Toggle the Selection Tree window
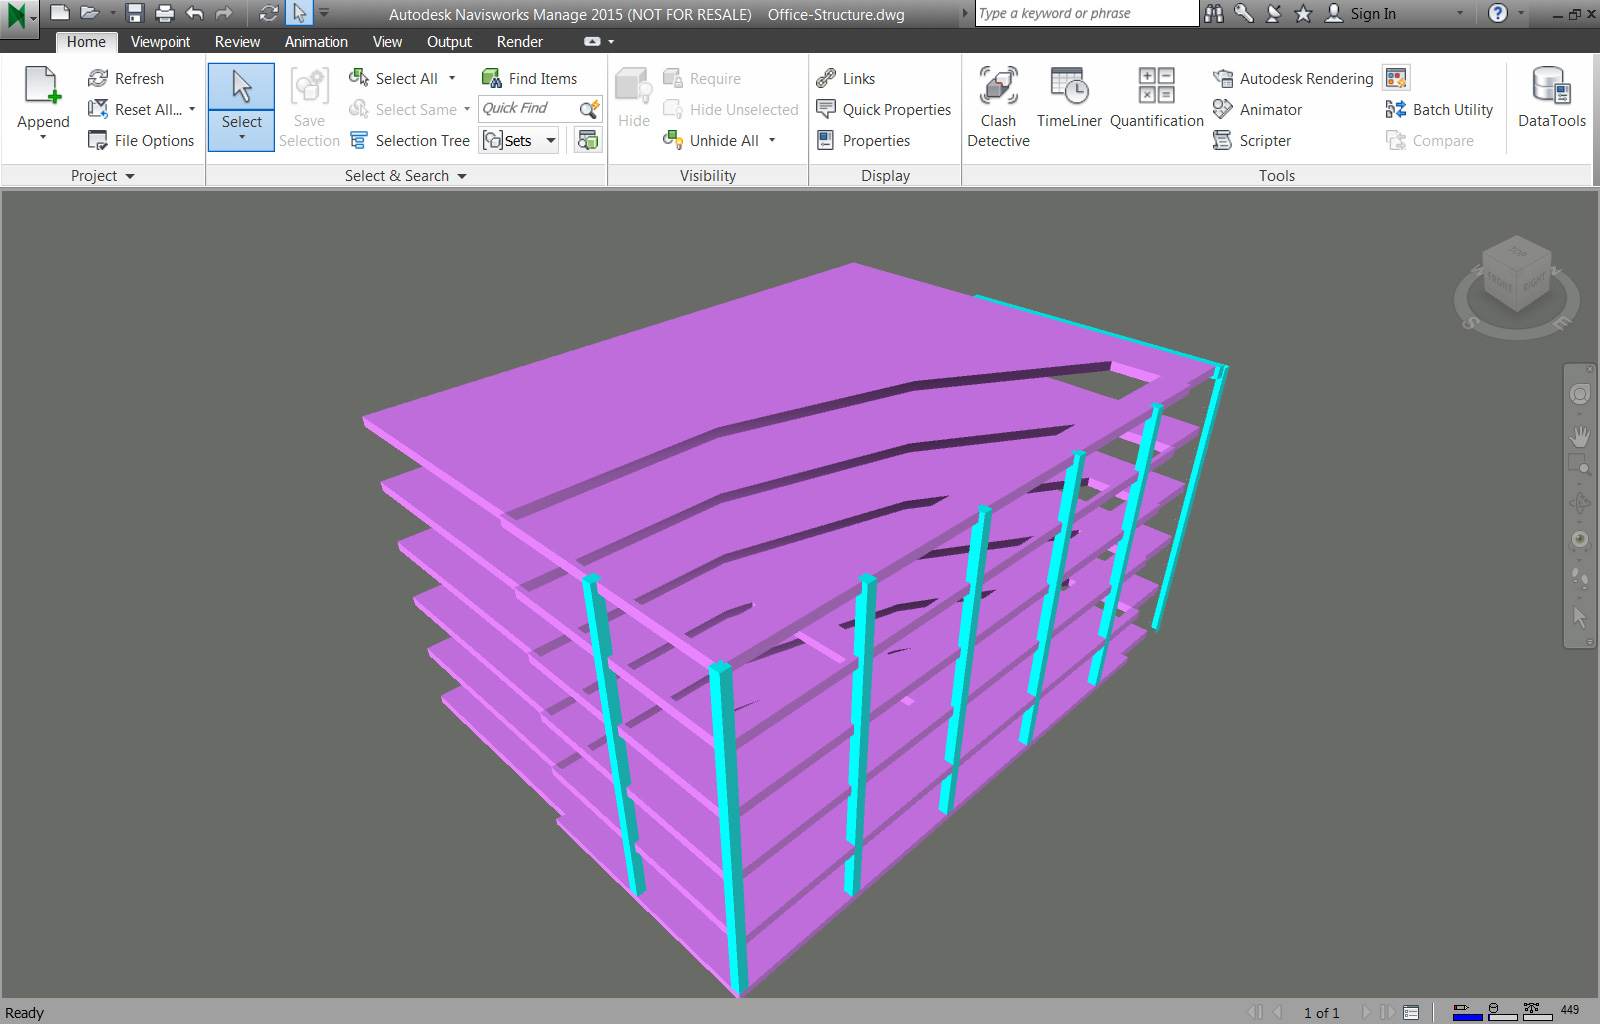Viewport: 1600px width, 1024px height. (409, 140)
